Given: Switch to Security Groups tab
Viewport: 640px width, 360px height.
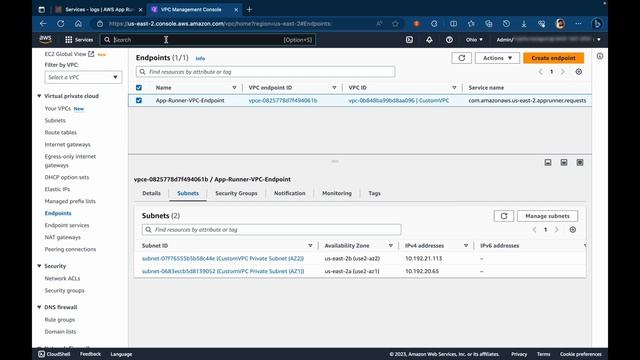Looking at the screenshot, I should pyautogui.click(x=236, y=193).
